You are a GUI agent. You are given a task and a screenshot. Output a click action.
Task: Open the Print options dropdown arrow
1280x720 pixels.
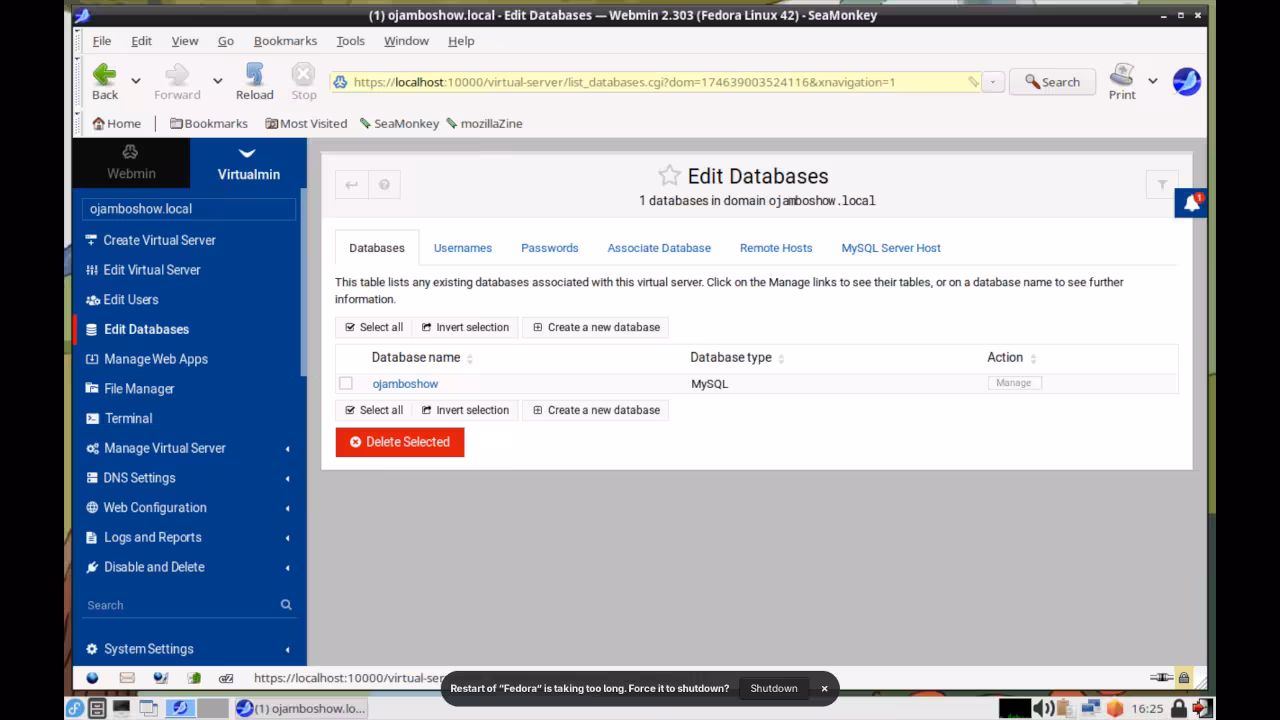1152,81
